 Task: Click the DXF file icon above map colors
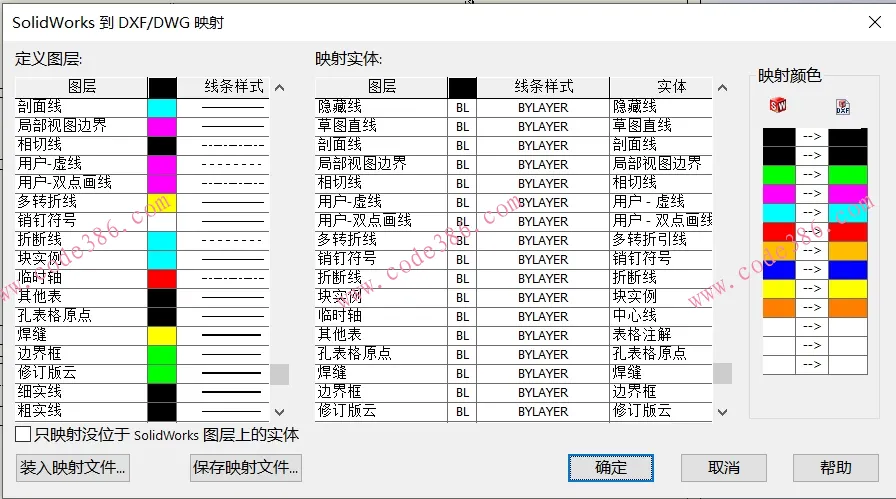(x=843, y=107)
